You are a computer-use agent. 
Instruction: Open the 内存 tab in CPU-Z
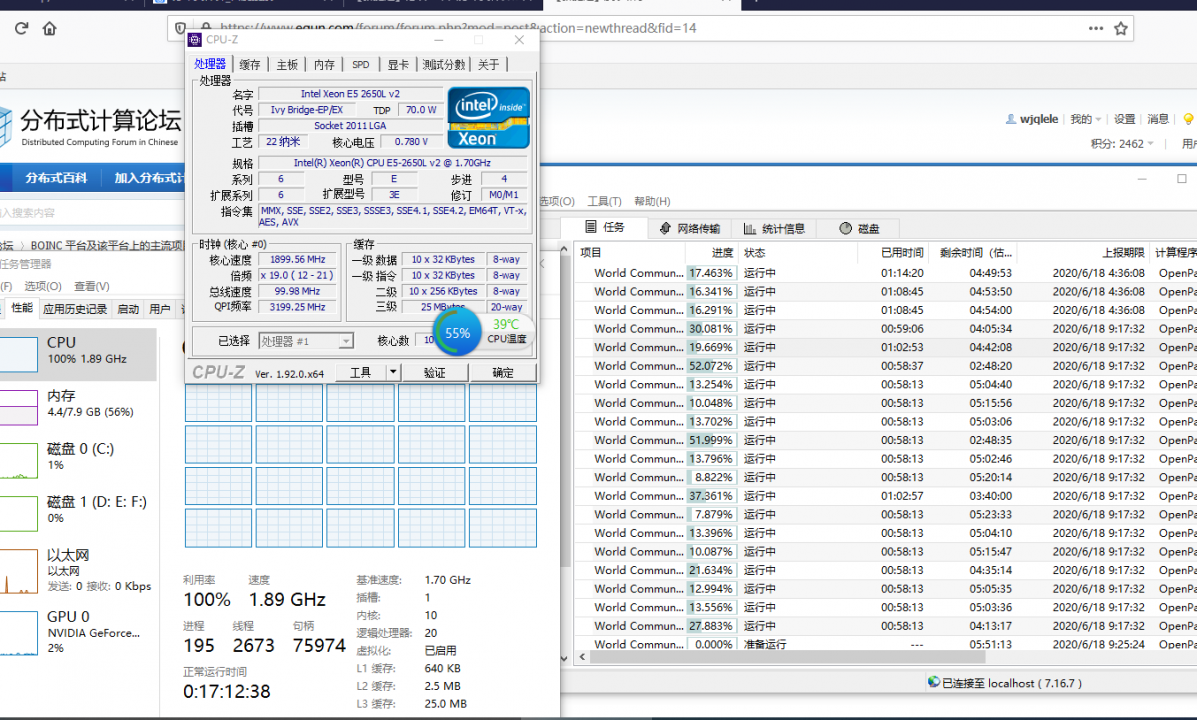click(324, 65)
